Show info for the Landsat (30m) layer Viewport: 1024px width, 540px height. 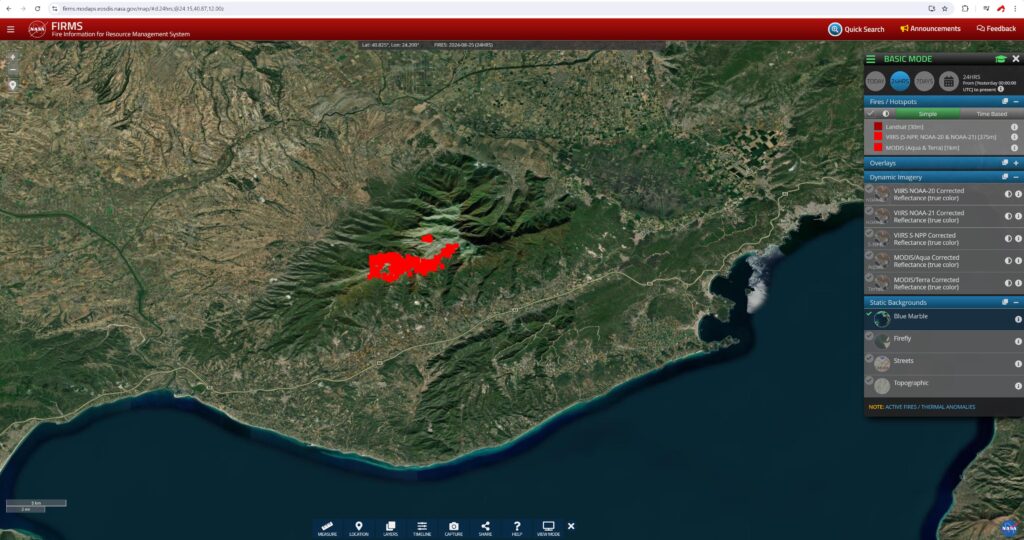tap(1014, 127)
